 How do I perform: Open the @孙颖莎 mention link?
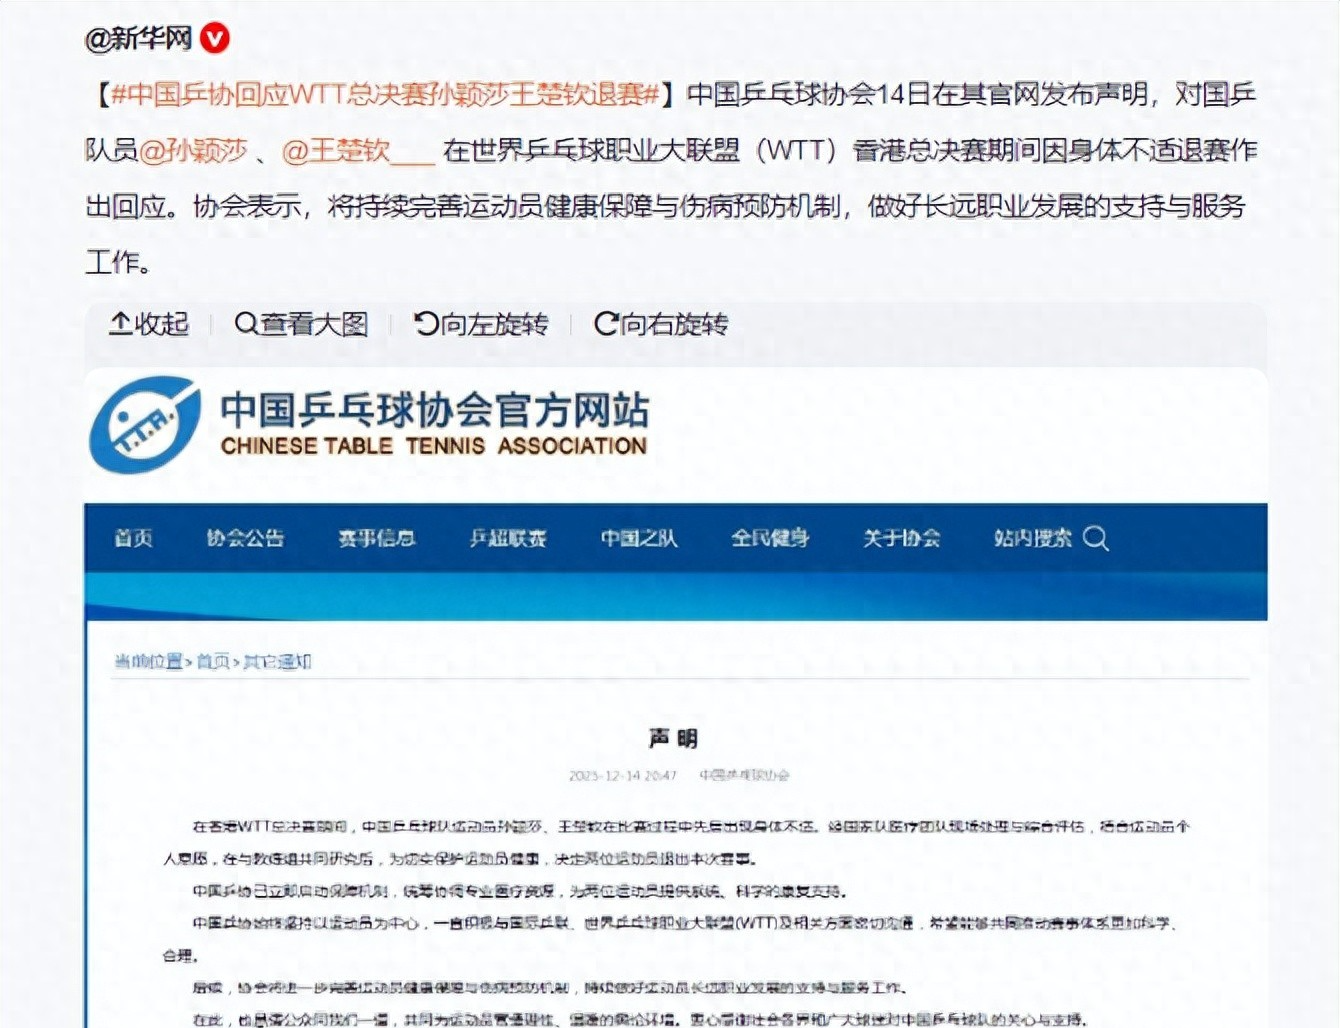193,150
